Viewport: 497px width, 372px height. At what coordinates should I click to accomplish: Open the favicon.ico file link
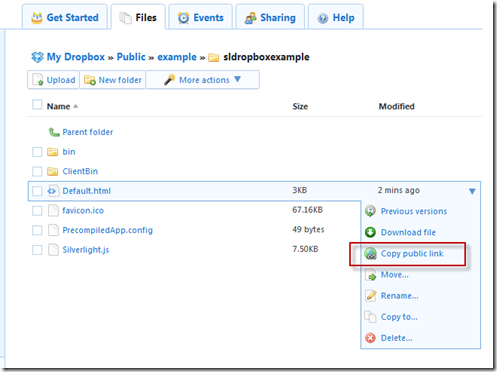pyautogui.click(x=83, y=211)
